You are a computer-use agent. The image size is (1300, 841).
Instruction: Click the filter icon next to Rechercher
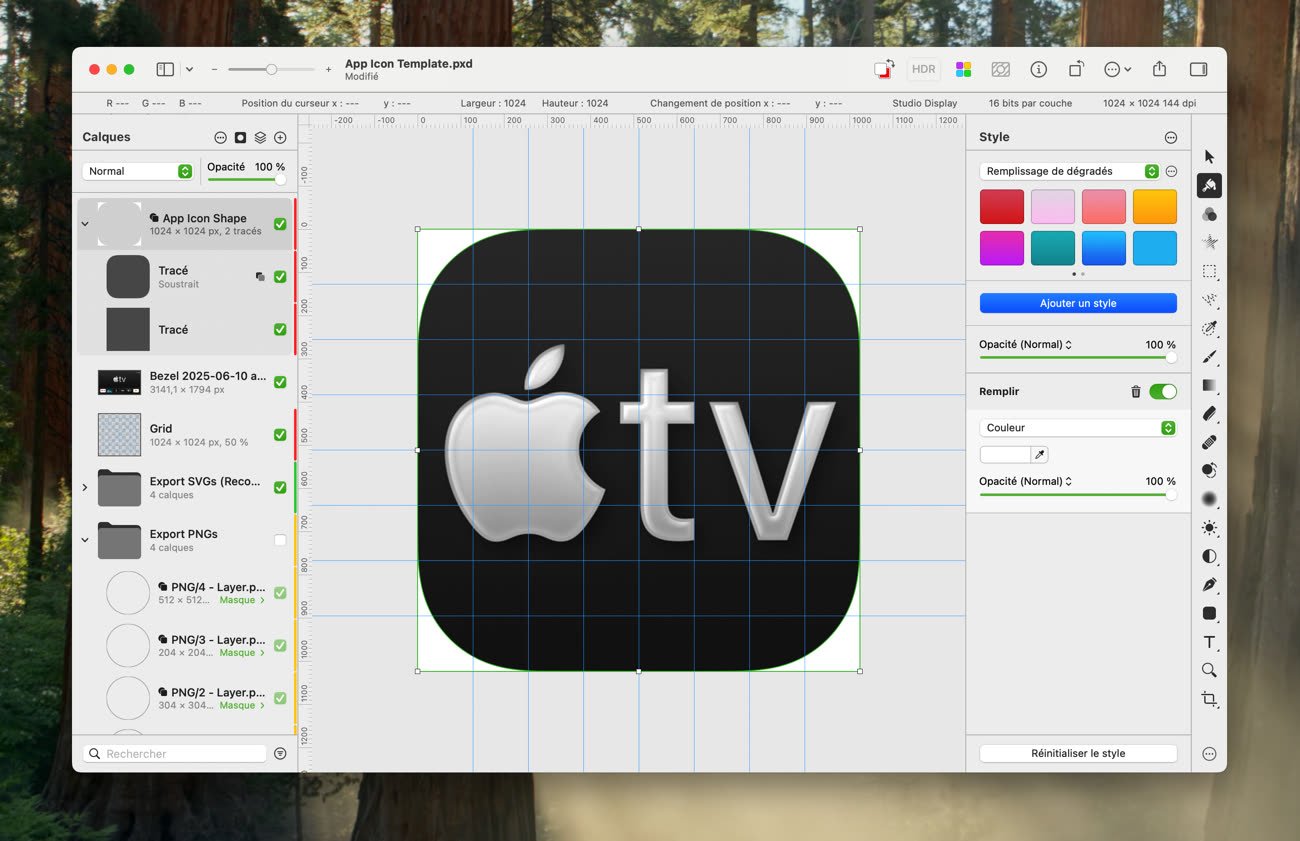[280, 754]
